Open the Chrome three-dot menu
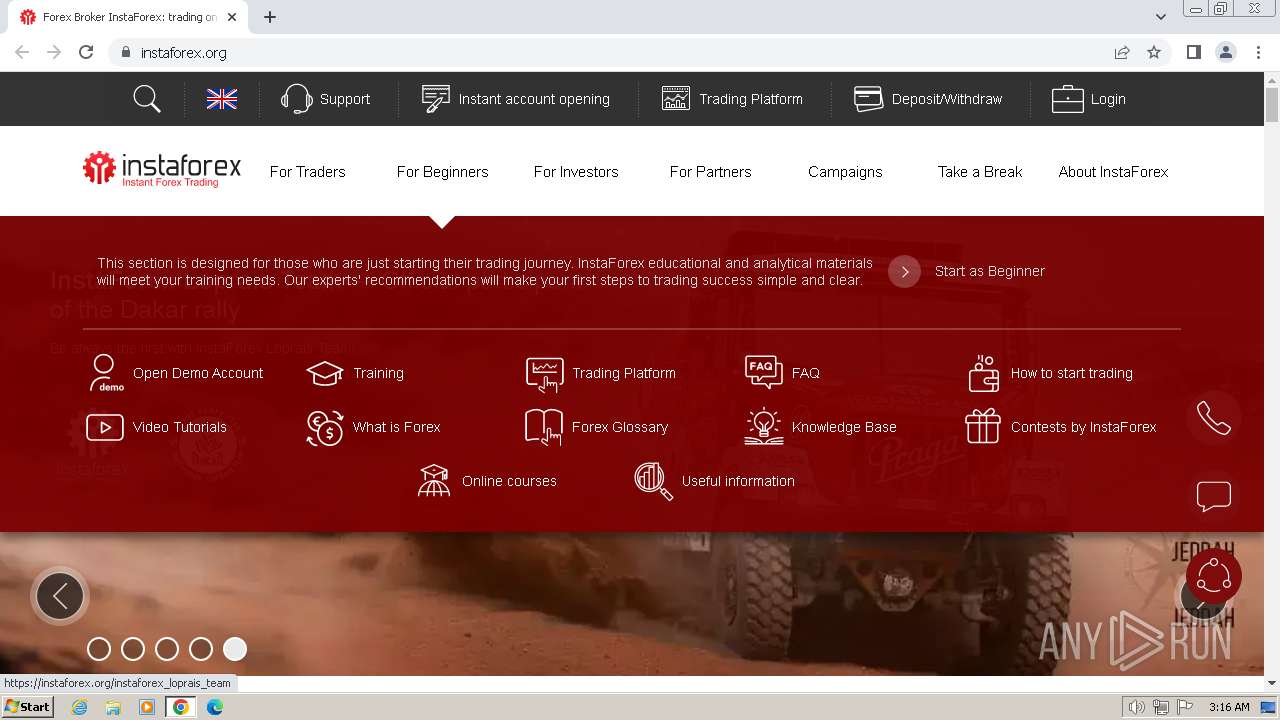This screenshot has width=1280, height=720. [1258, 52]
